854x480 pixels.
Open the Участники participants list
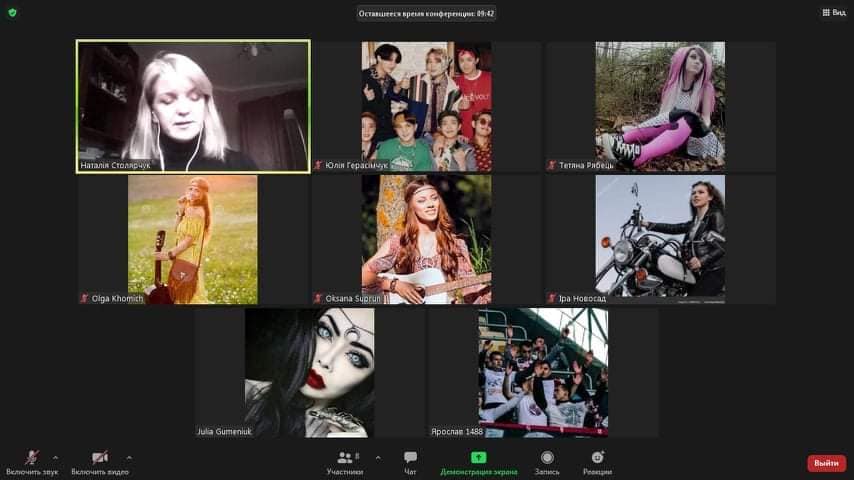[x=344, y=461]
